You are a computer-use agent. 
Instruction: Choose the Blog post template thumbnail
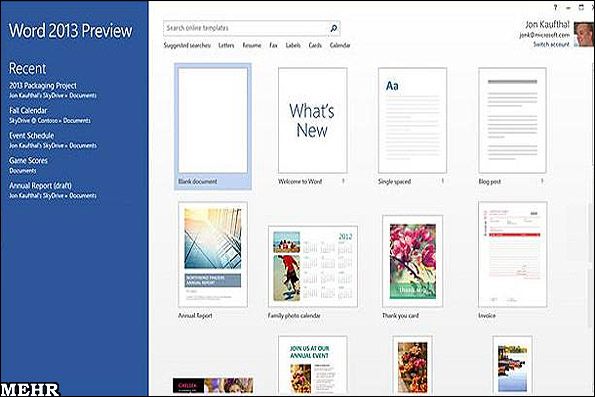(x=512, y=121)
